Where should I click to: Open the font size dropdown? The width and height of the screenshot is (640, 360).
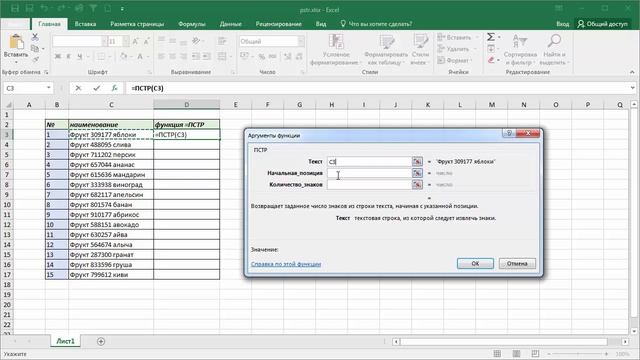point(126,41)
